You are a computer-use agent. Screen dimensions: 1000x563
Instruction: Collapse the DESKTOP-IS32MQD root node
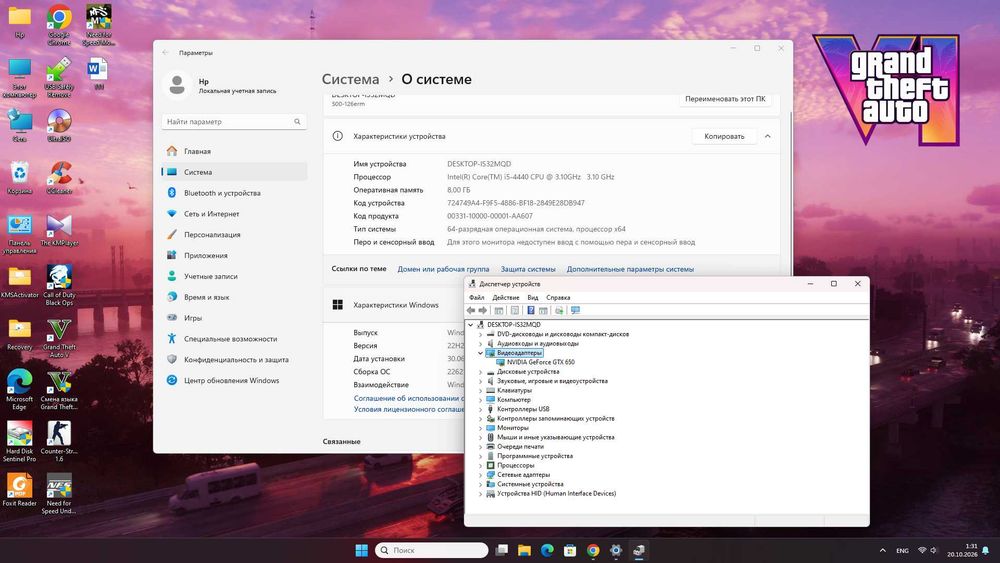pyautogui.click(x=471, y=325)
